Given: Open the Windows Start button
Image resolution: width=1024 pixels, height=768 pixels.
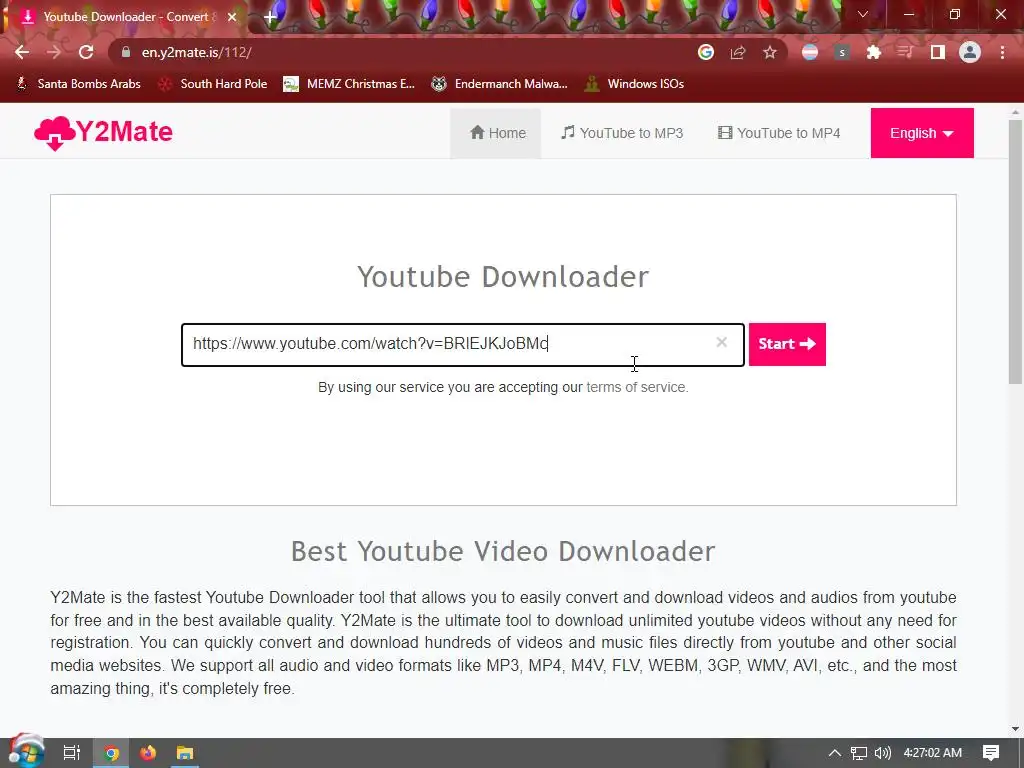Looking at the screenshot, I should (x=26, y=752).
